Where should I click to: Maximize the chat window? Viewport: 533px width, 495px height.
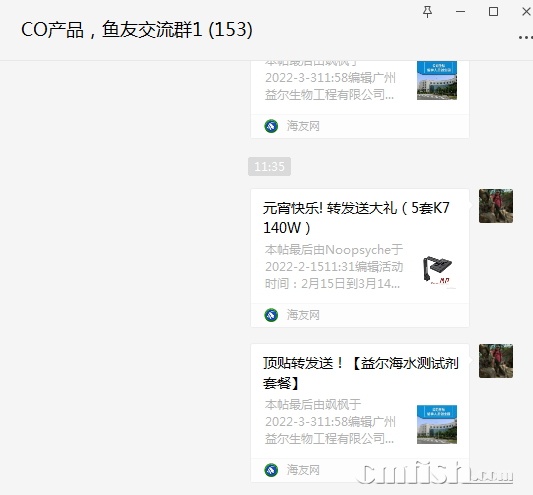click(x=493, y=12)
